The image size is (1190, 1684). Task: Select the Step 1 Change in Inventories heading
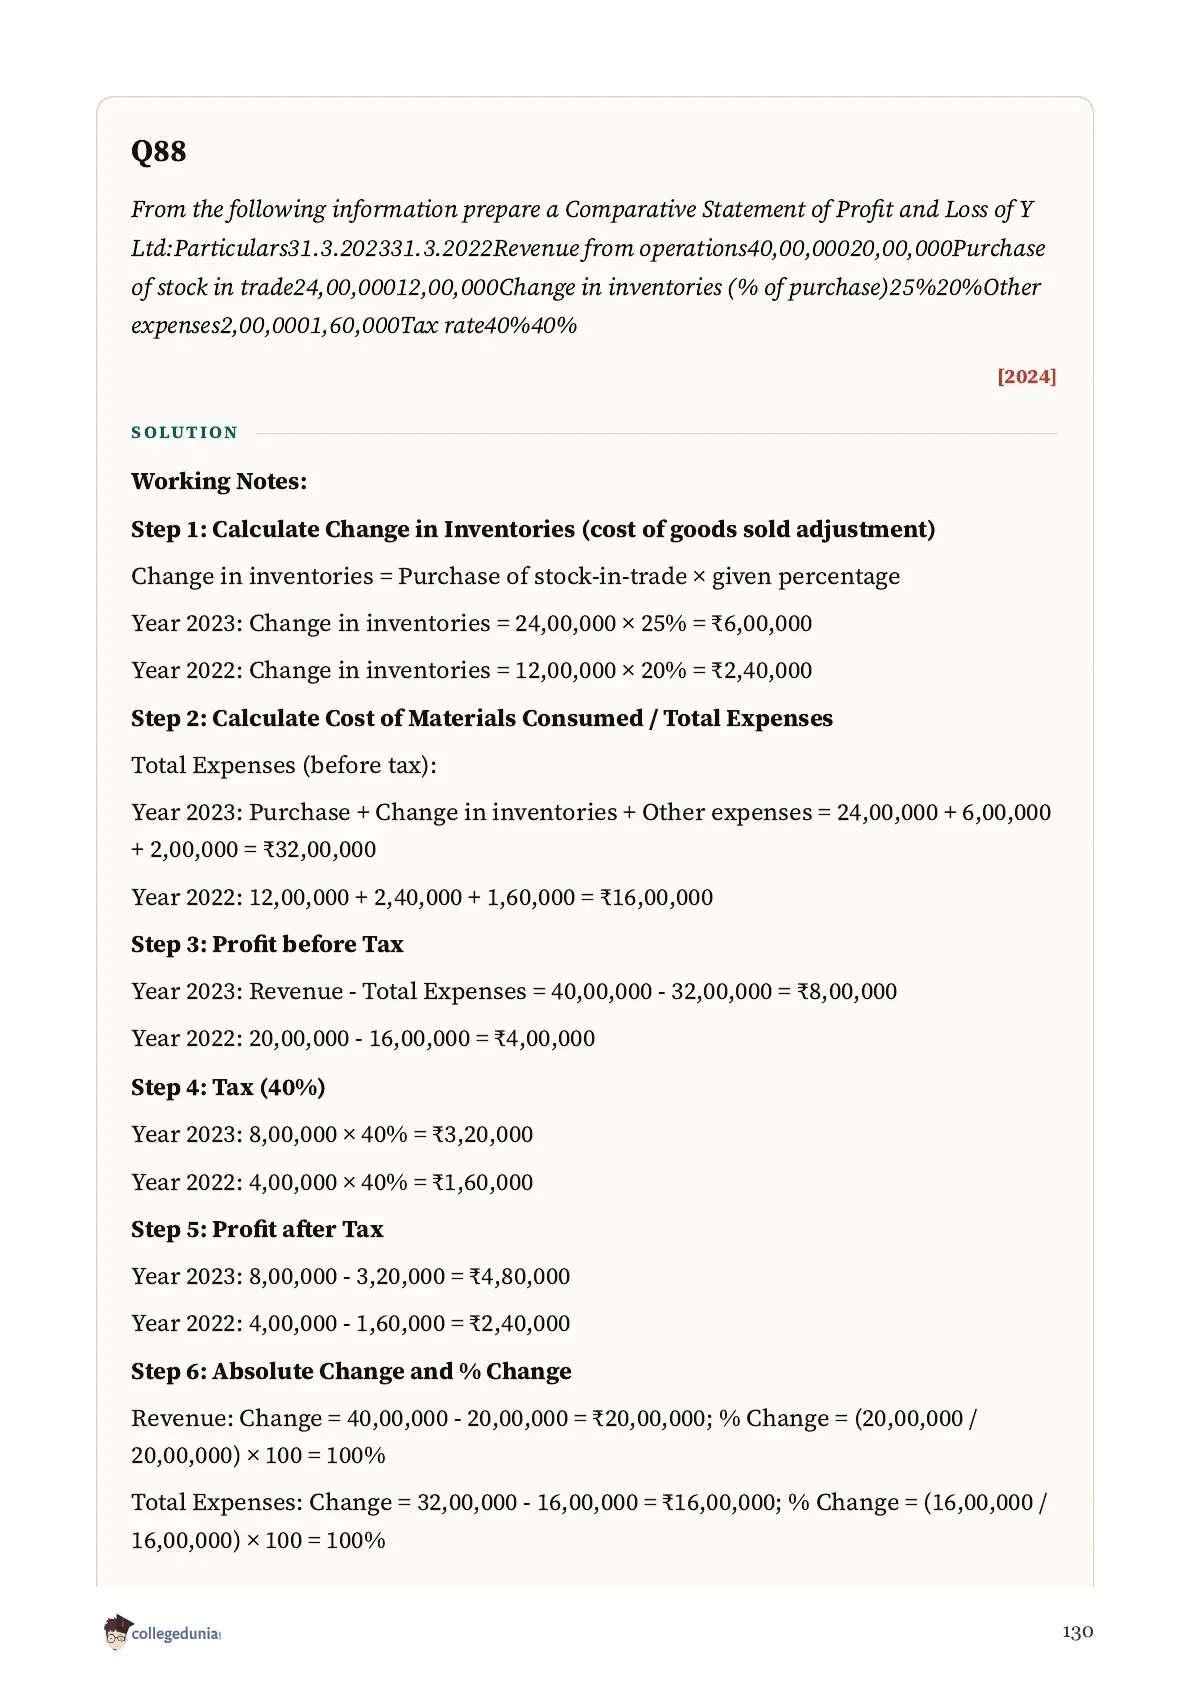[533, 529]
